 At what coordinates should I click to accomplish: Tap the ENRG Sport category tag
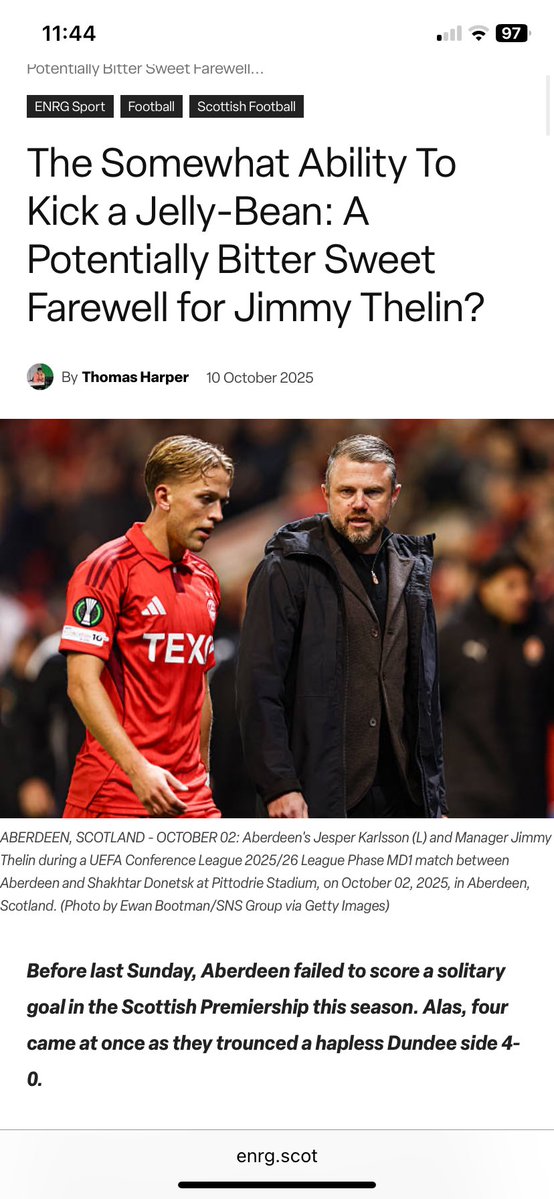(x=70, y=106)
